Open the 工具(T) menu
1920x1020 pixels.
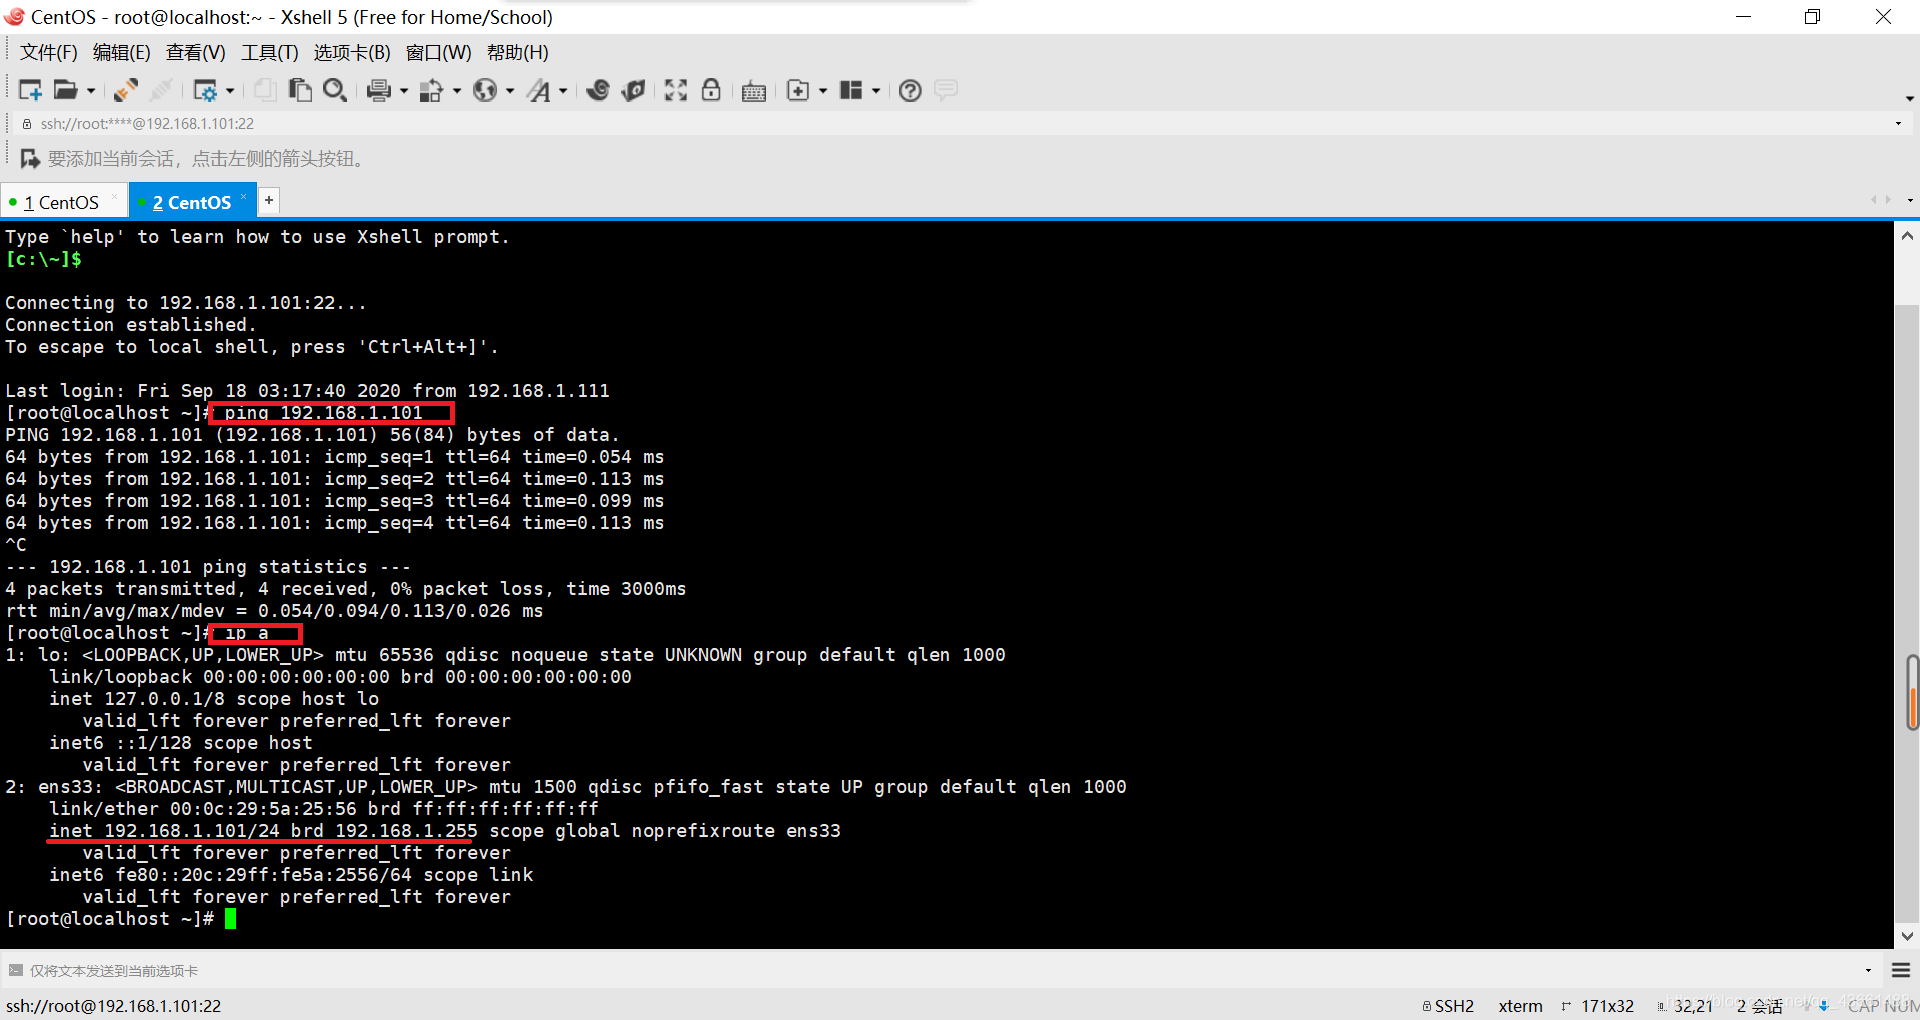(x=270, y=52)
